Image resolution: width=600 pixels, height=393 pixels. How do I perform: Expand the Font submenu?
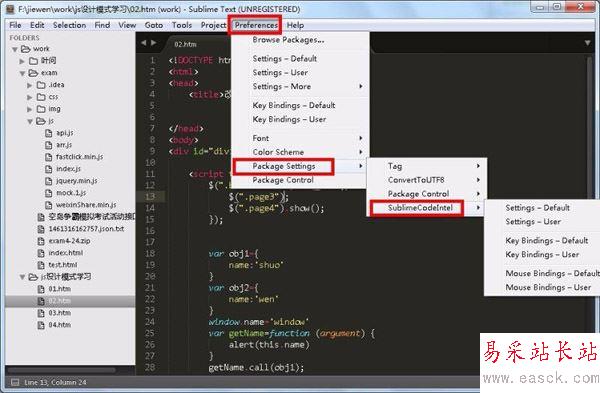300,138
